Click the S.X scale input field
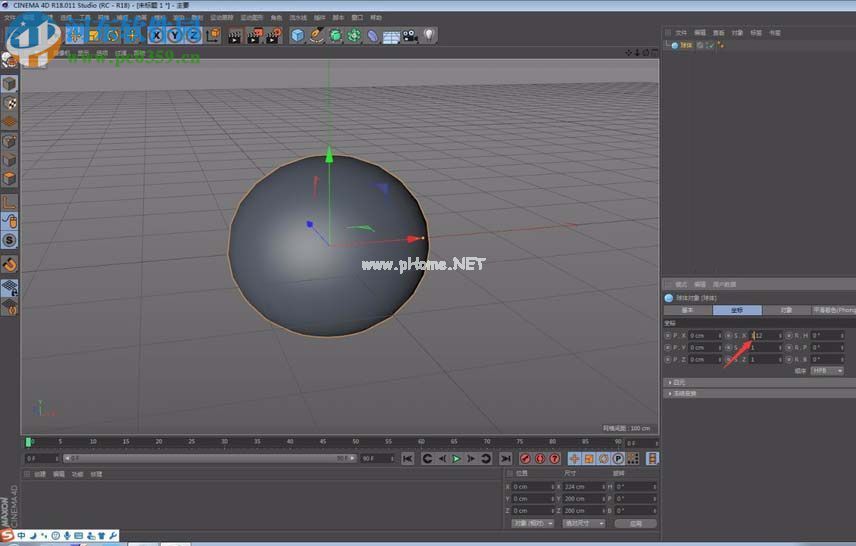The height and width of the screenshot is (546, 856). click(x=768, y=335)
